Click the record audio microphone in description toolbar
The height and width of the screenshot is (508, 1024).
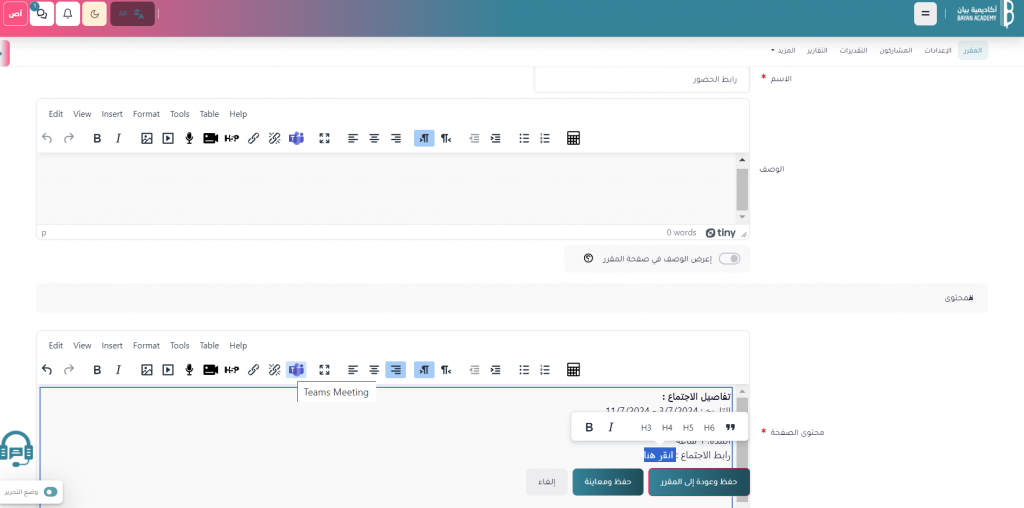tap(189, 138)
